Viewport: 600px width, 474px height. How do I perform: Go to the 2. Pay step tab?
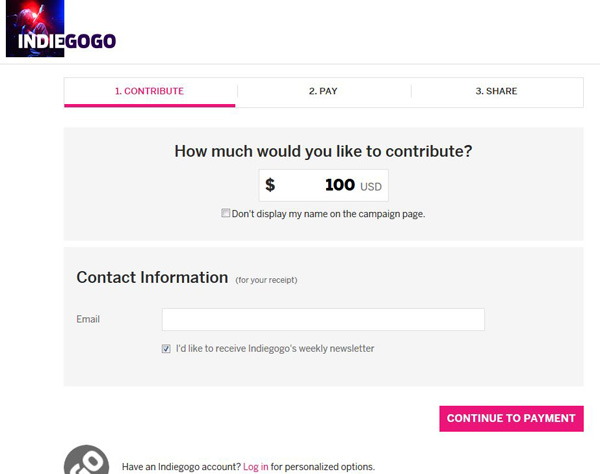pos(323,91)
